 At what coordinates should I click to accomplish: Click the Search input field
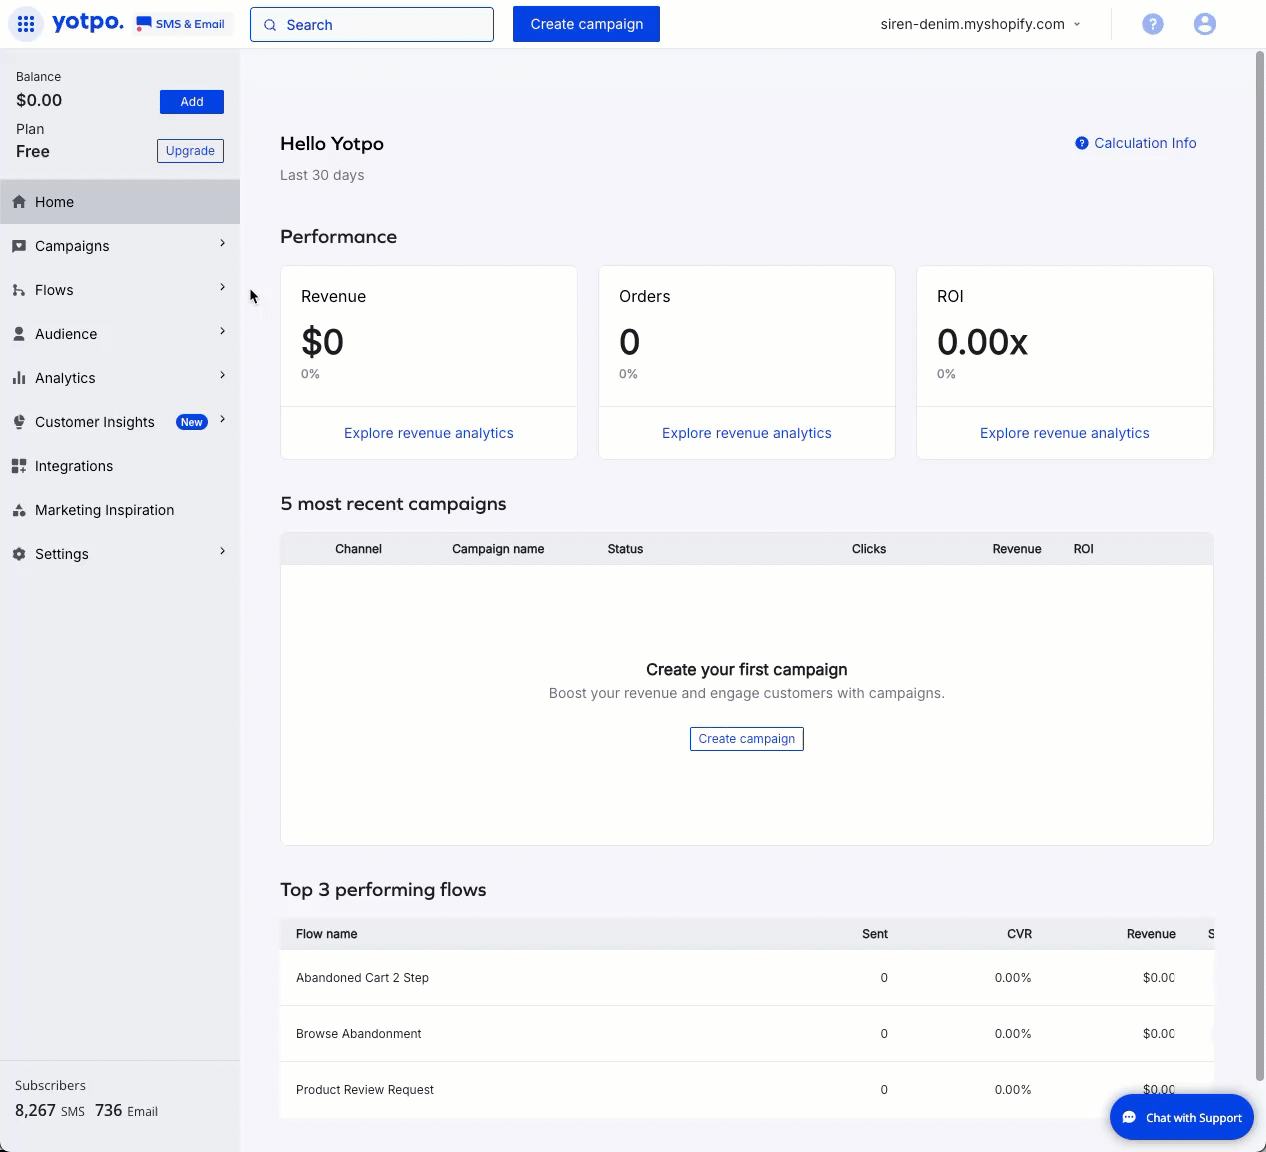coord(372,25)
